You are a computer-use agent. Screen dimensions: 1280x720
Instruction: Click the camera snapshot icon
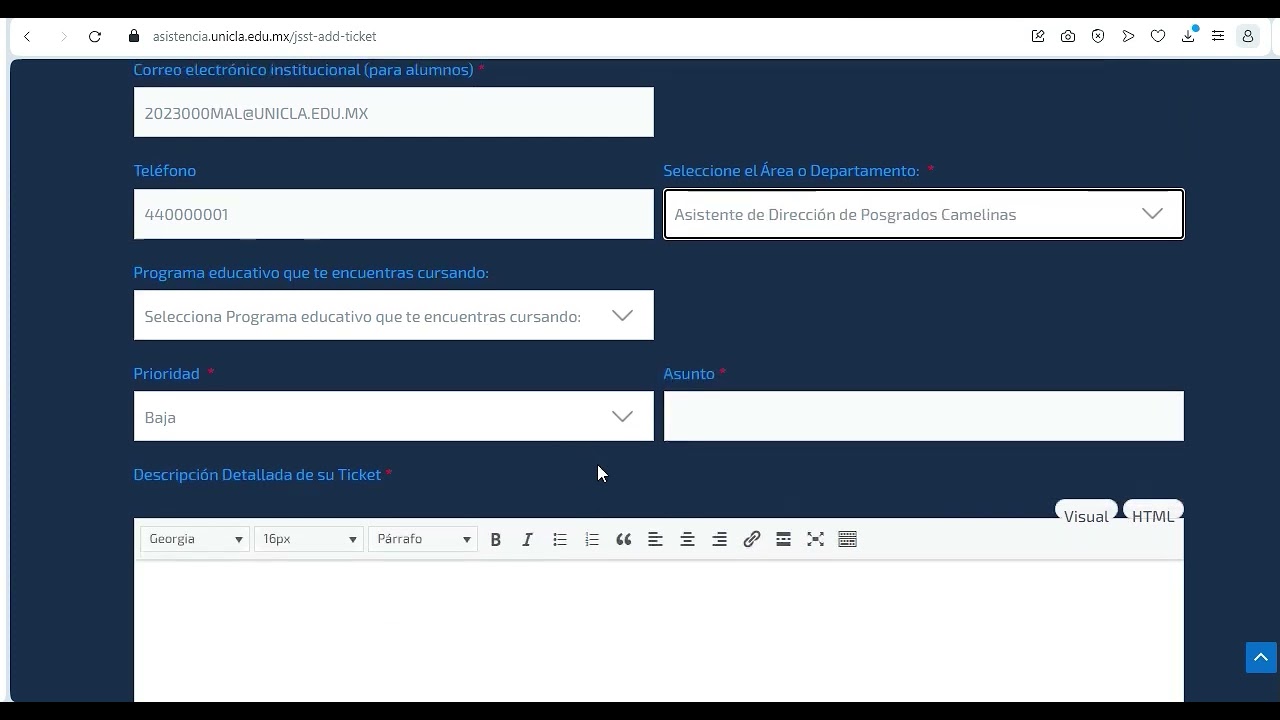click(1068, 36)
